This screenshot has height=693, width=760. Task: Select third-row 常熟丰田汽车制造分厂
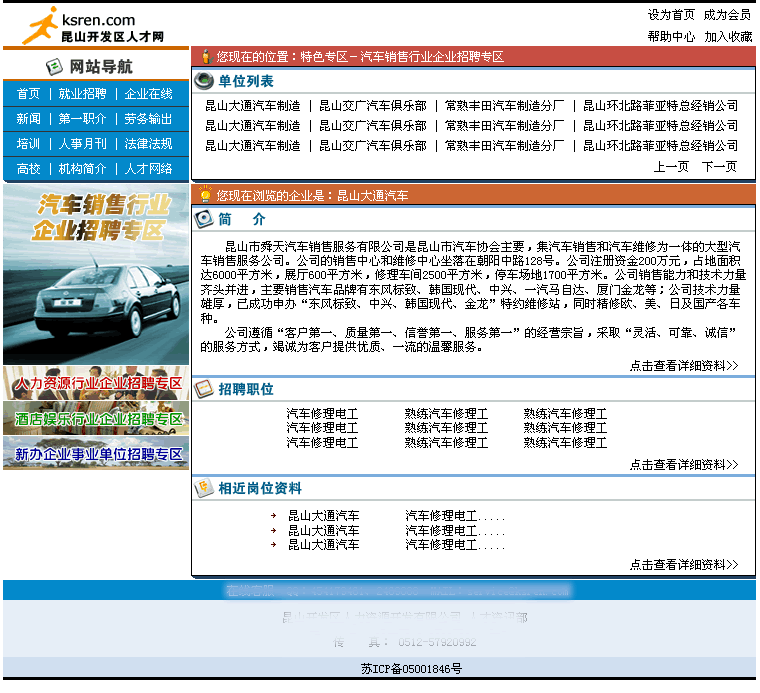(505, 145)
